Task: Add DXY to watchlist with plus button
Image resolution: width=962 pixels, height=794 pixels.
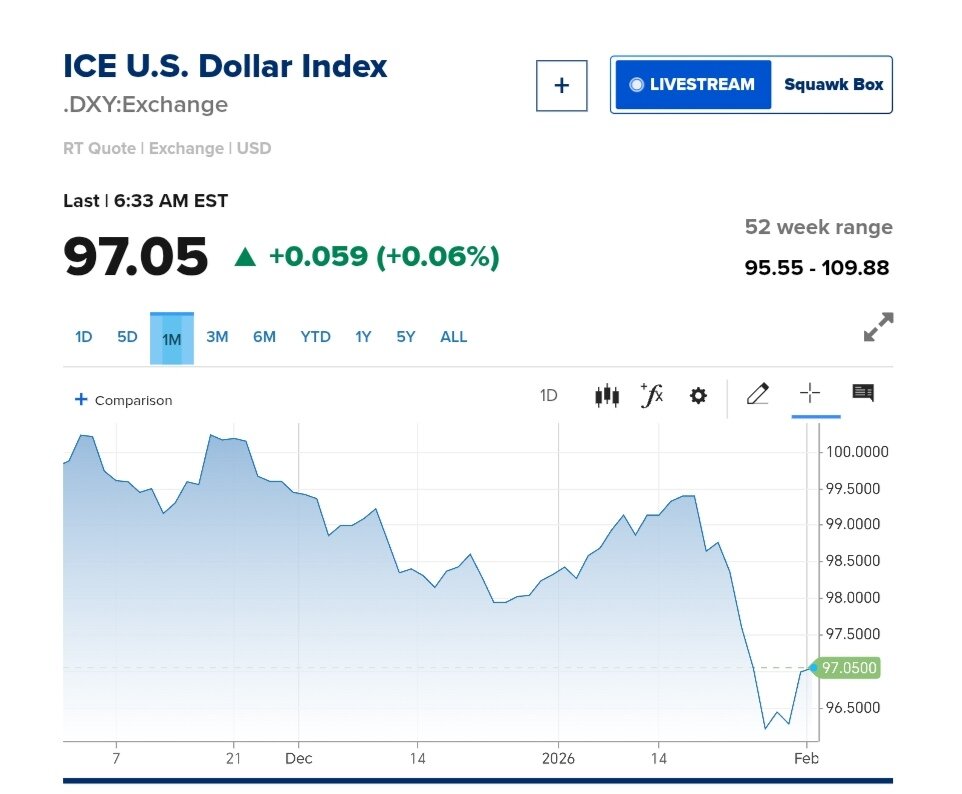Action: point(561,86)
